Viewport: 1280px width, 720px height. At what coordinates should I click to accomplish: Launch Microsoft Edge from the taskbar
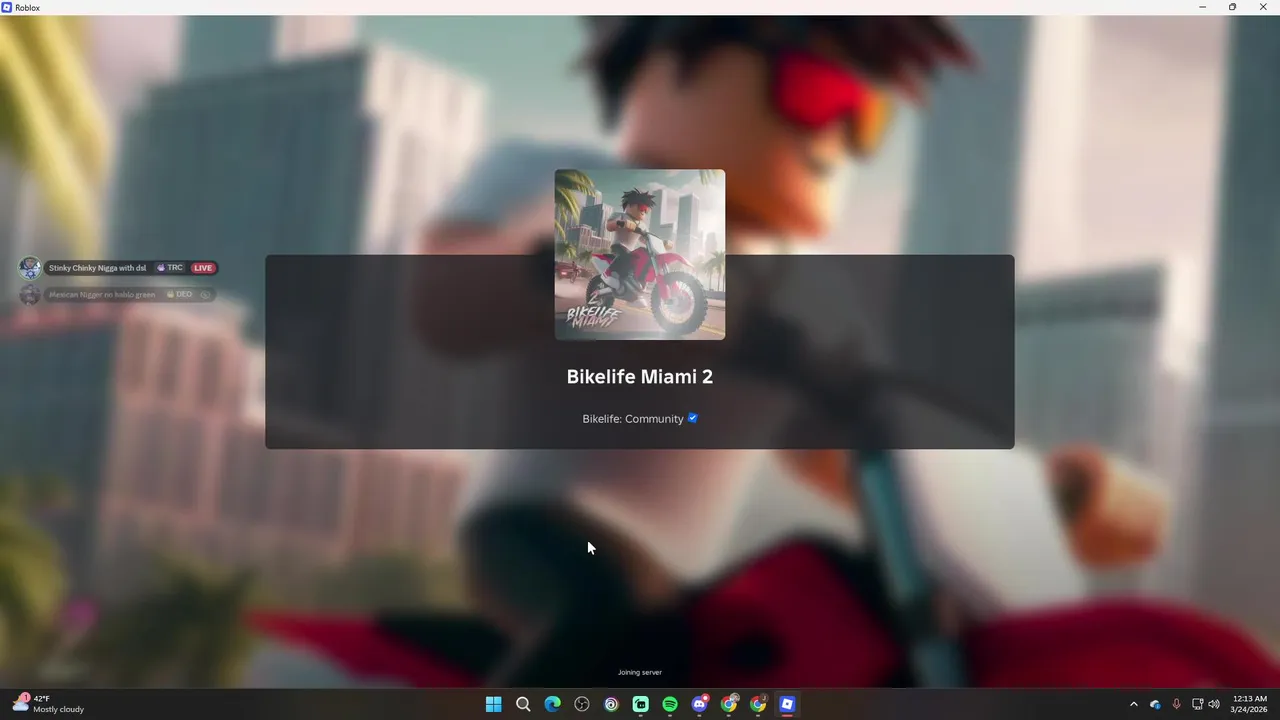pos(552,704)
